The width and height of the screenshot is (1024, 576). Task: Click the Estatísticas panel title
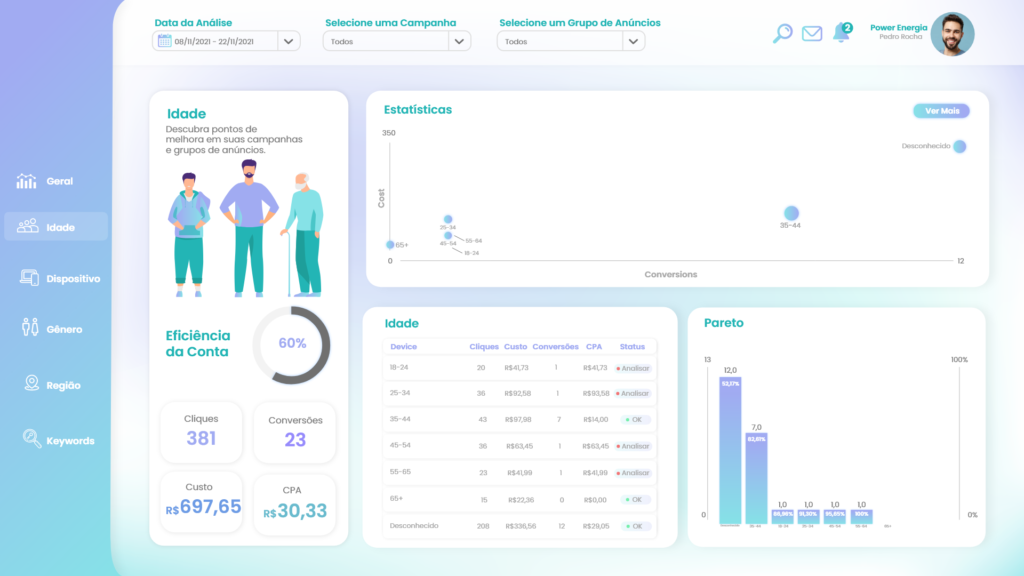tap(418, 110)
